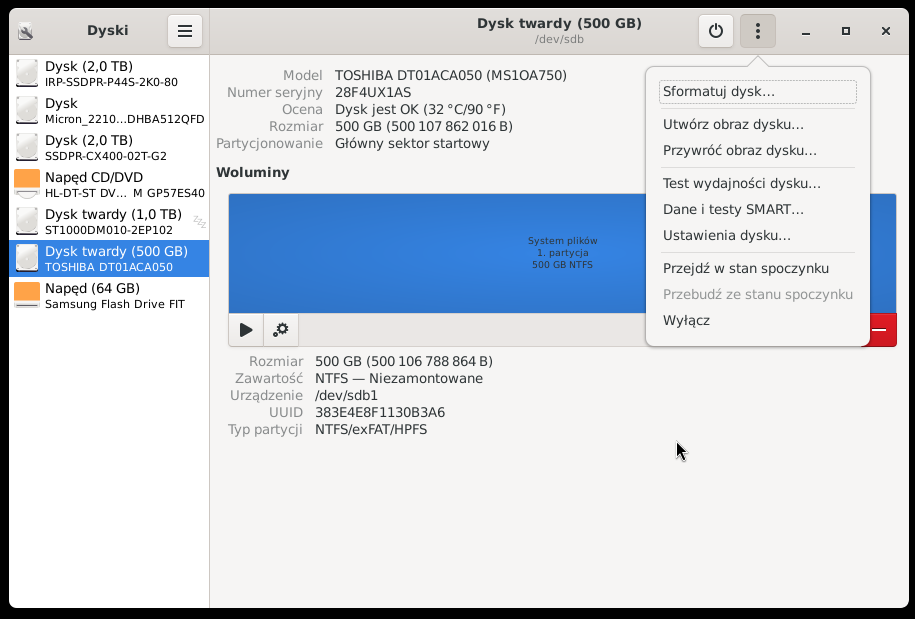Click the Dysk jest OK assessment
915x619 pixels.
click(x=420, y=109)
